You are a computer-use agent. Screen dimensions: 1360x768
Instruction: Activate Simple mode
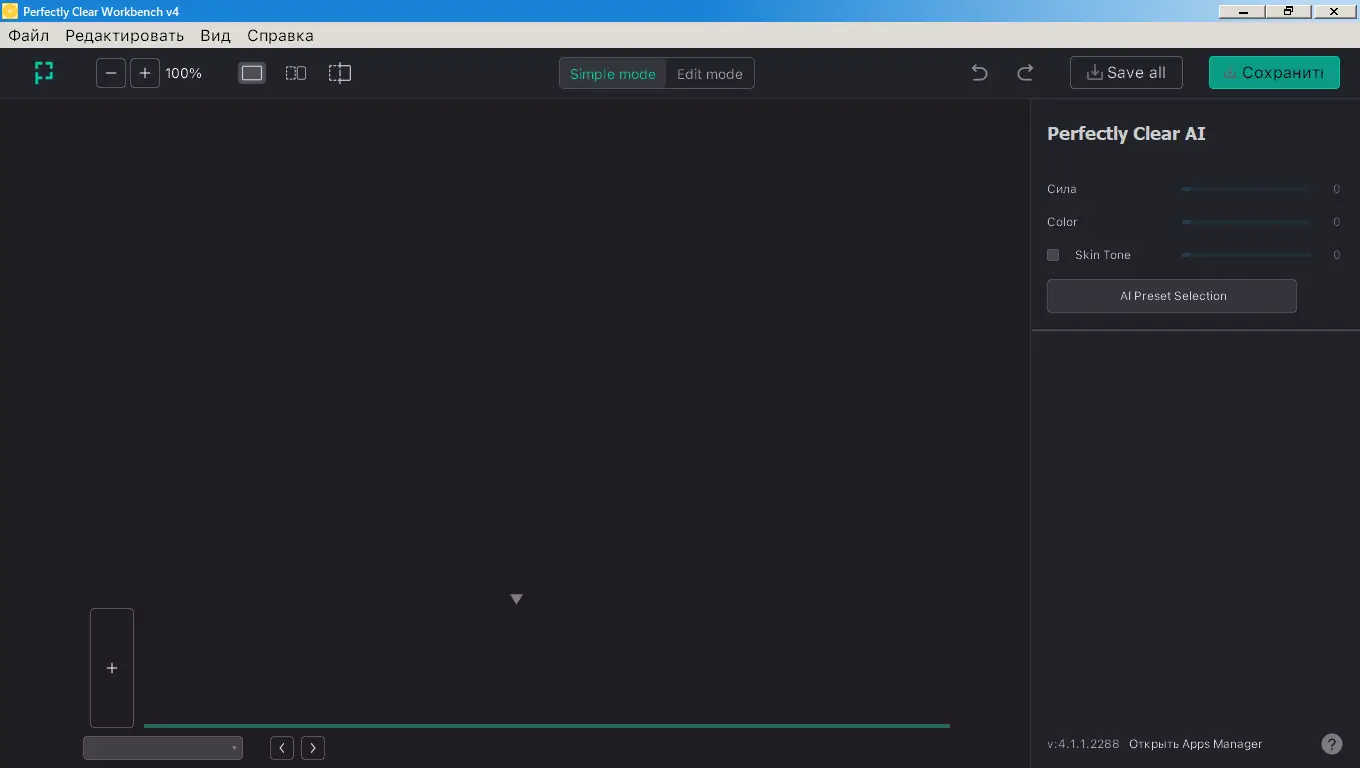click(x=612, y=73)
